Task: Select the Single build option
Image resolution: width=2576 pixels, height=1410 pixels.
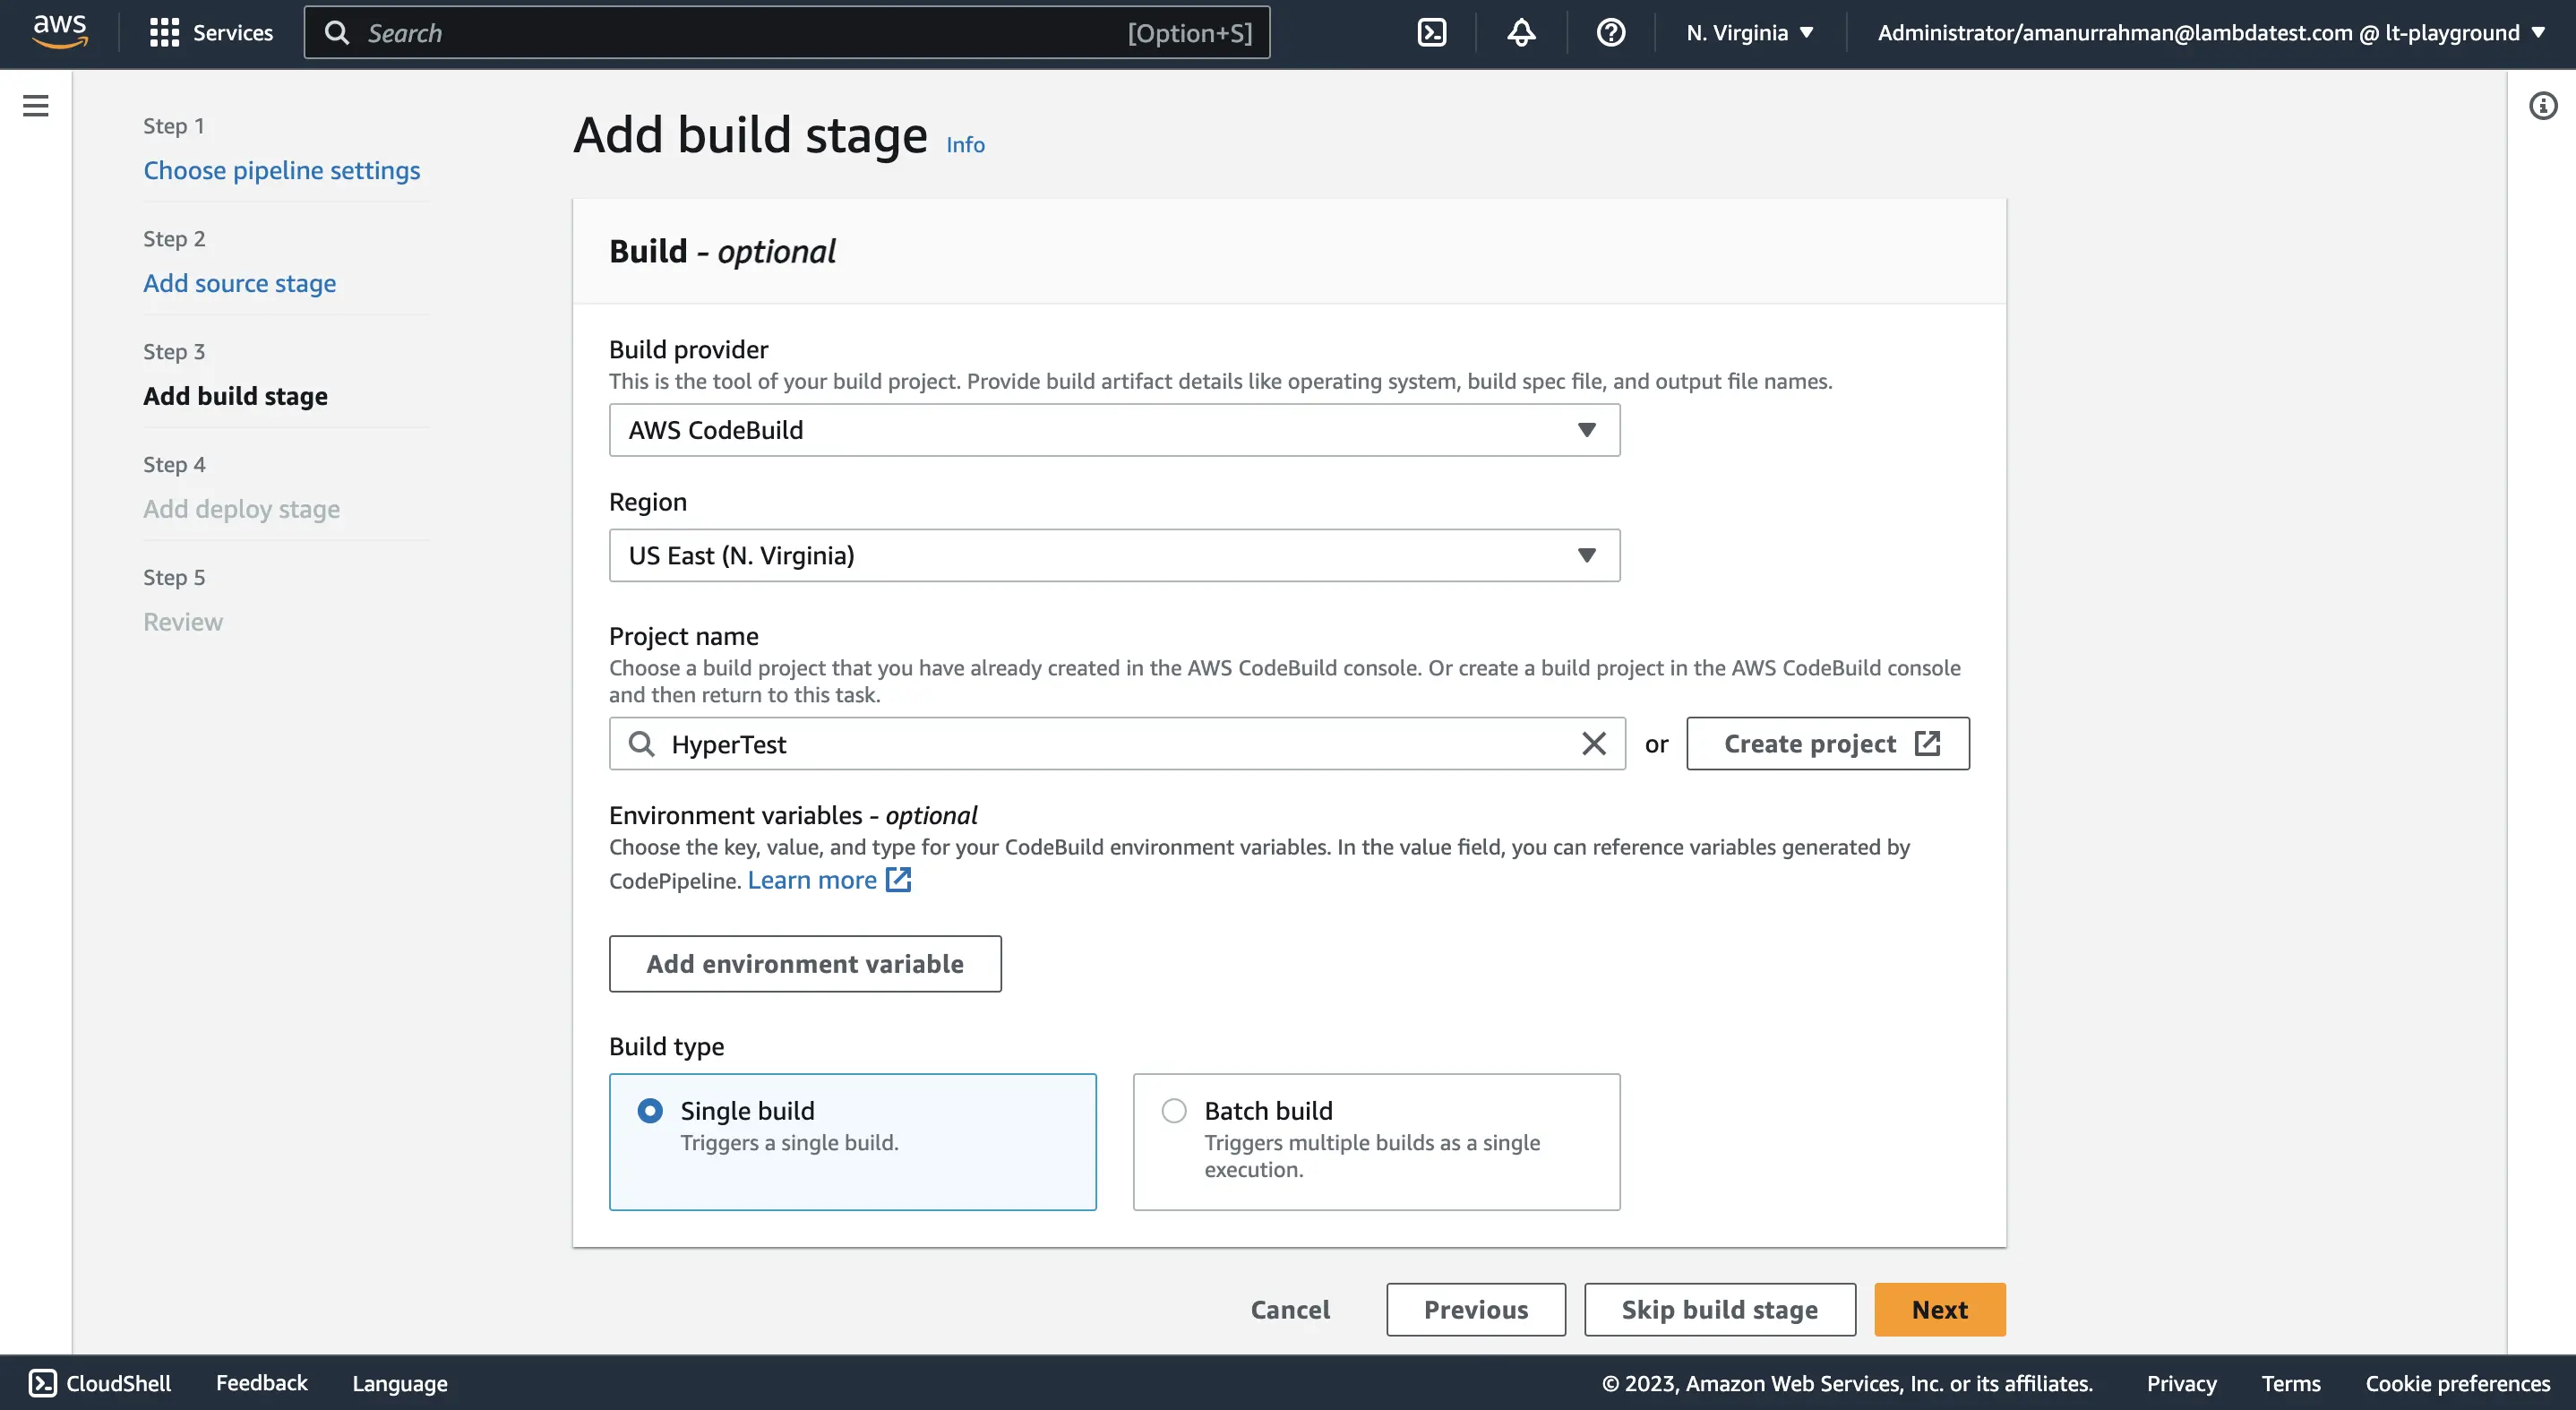Action: point(650,1110)
